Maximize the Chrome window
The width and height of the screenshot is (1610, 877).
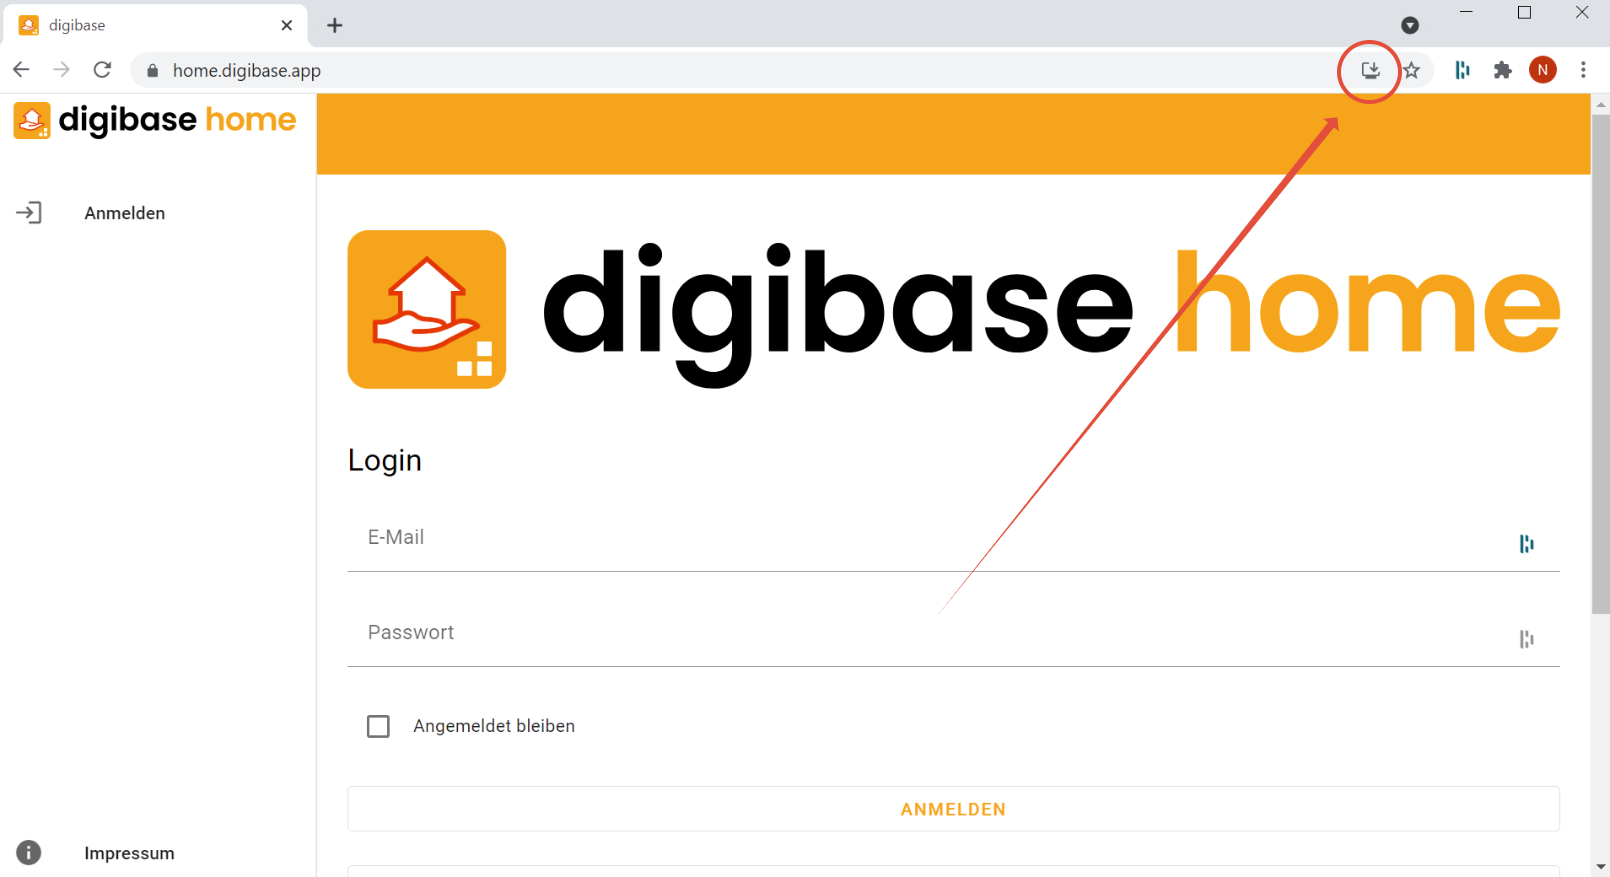1524,12
